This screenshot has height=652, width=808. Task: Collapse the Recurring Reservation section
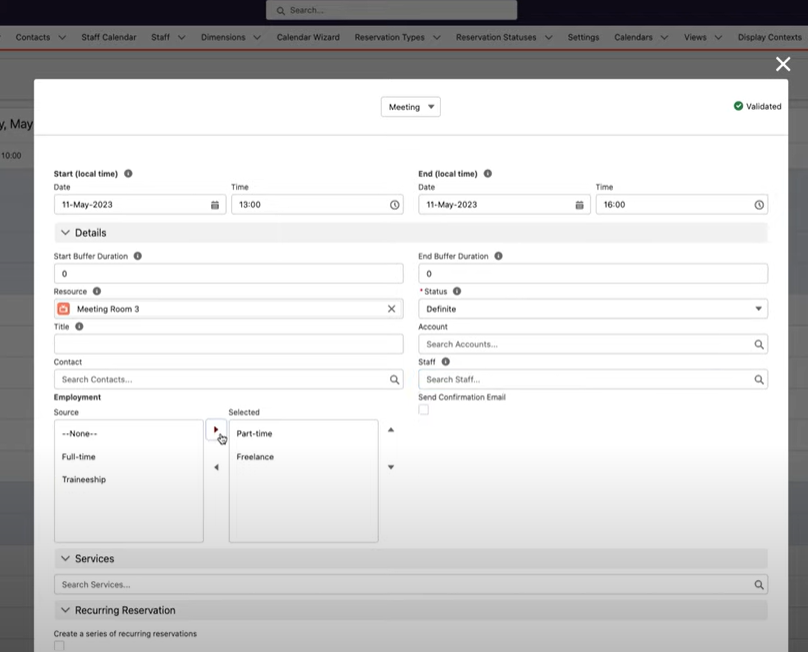point(65,610)
